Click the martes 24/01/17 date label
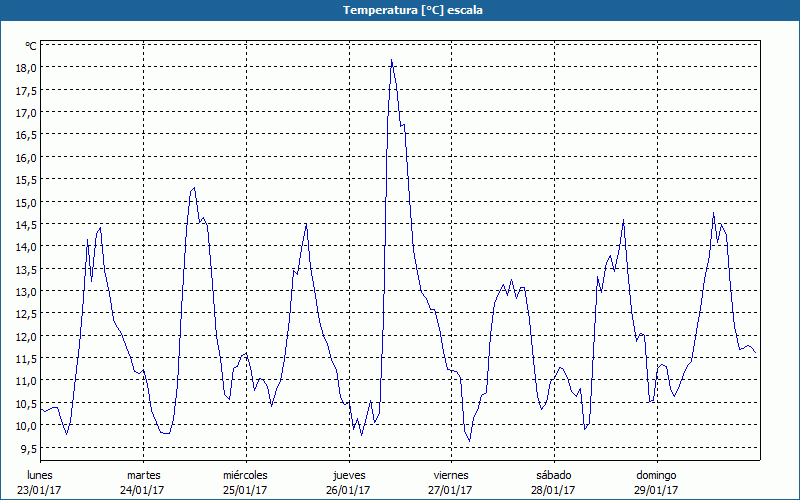 pos(143,482)
